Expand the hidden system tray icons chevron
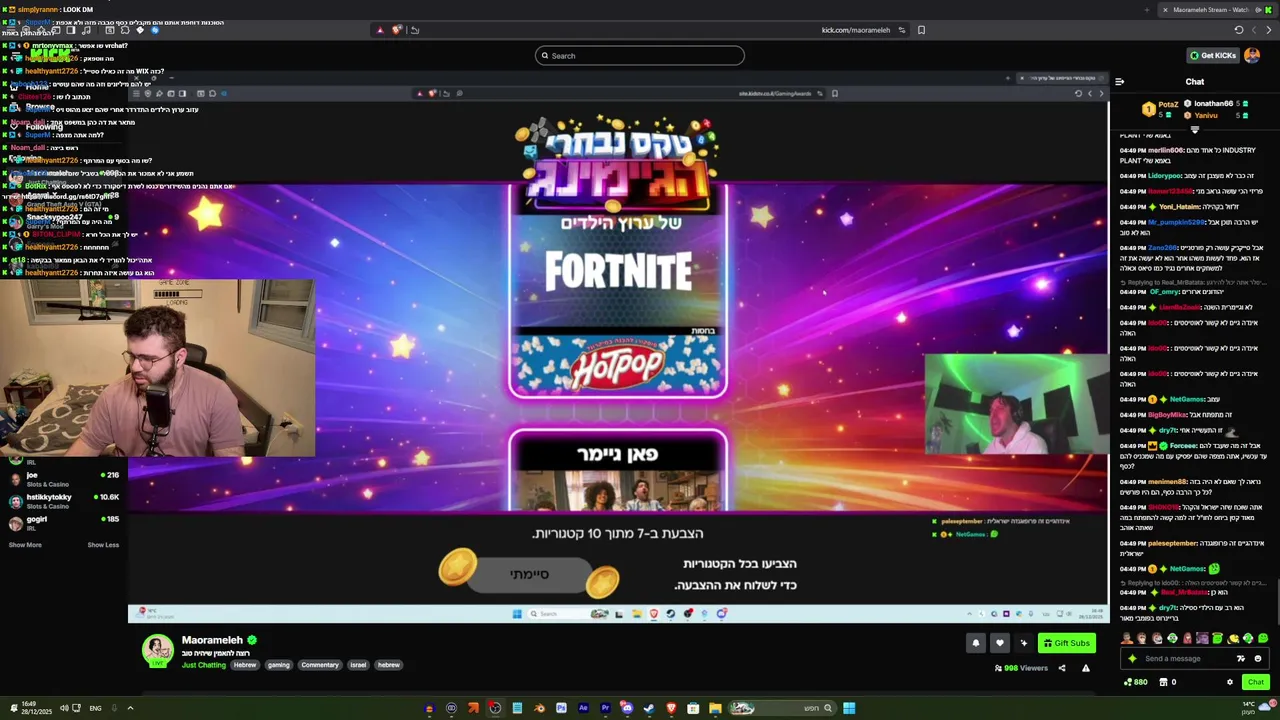1280x720 pixels. (130, 708)
